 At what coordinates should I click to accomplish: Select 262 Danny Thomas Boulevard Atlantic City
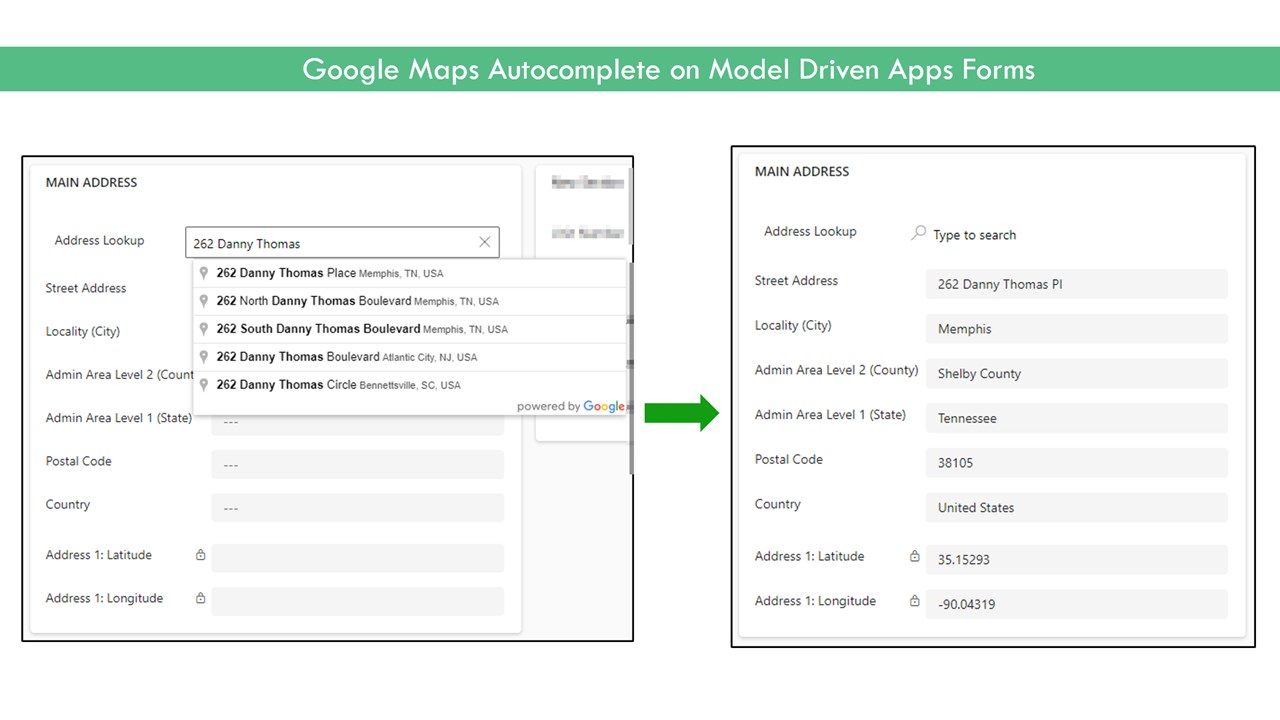[x=410, y=357]
